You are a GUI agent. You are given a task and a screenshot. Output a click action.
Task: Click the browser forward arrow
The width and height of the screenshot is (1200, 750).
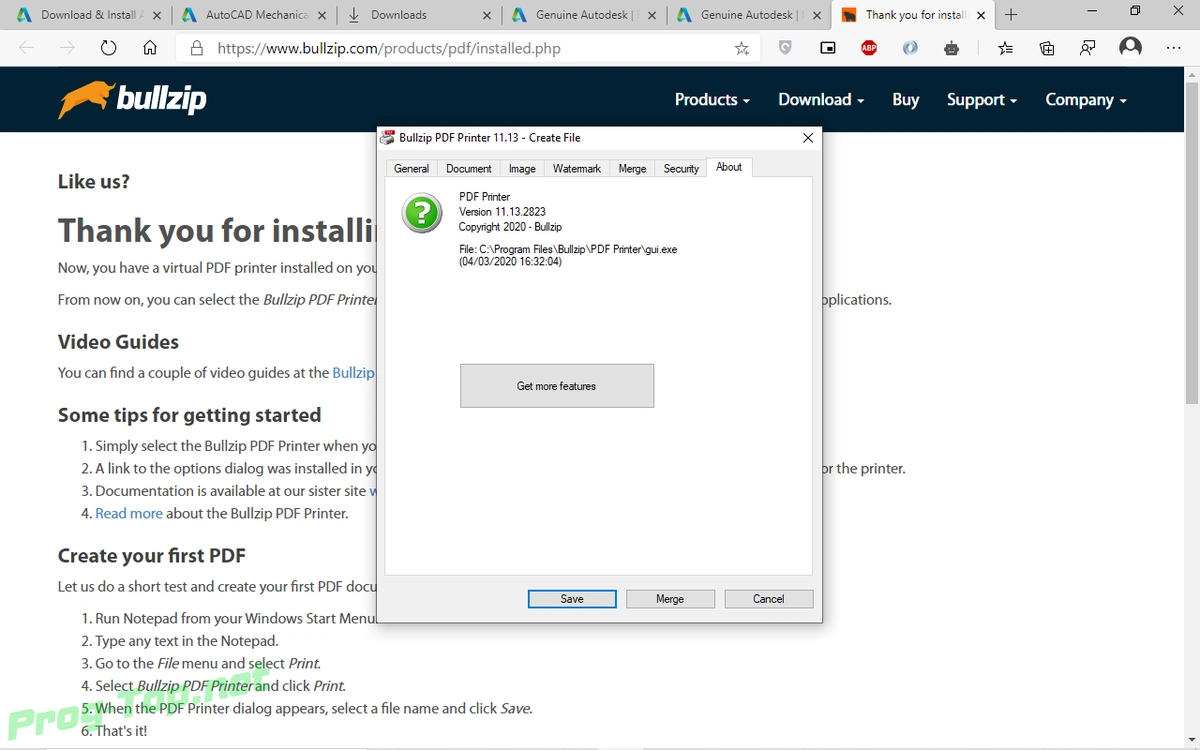[67, 48]
